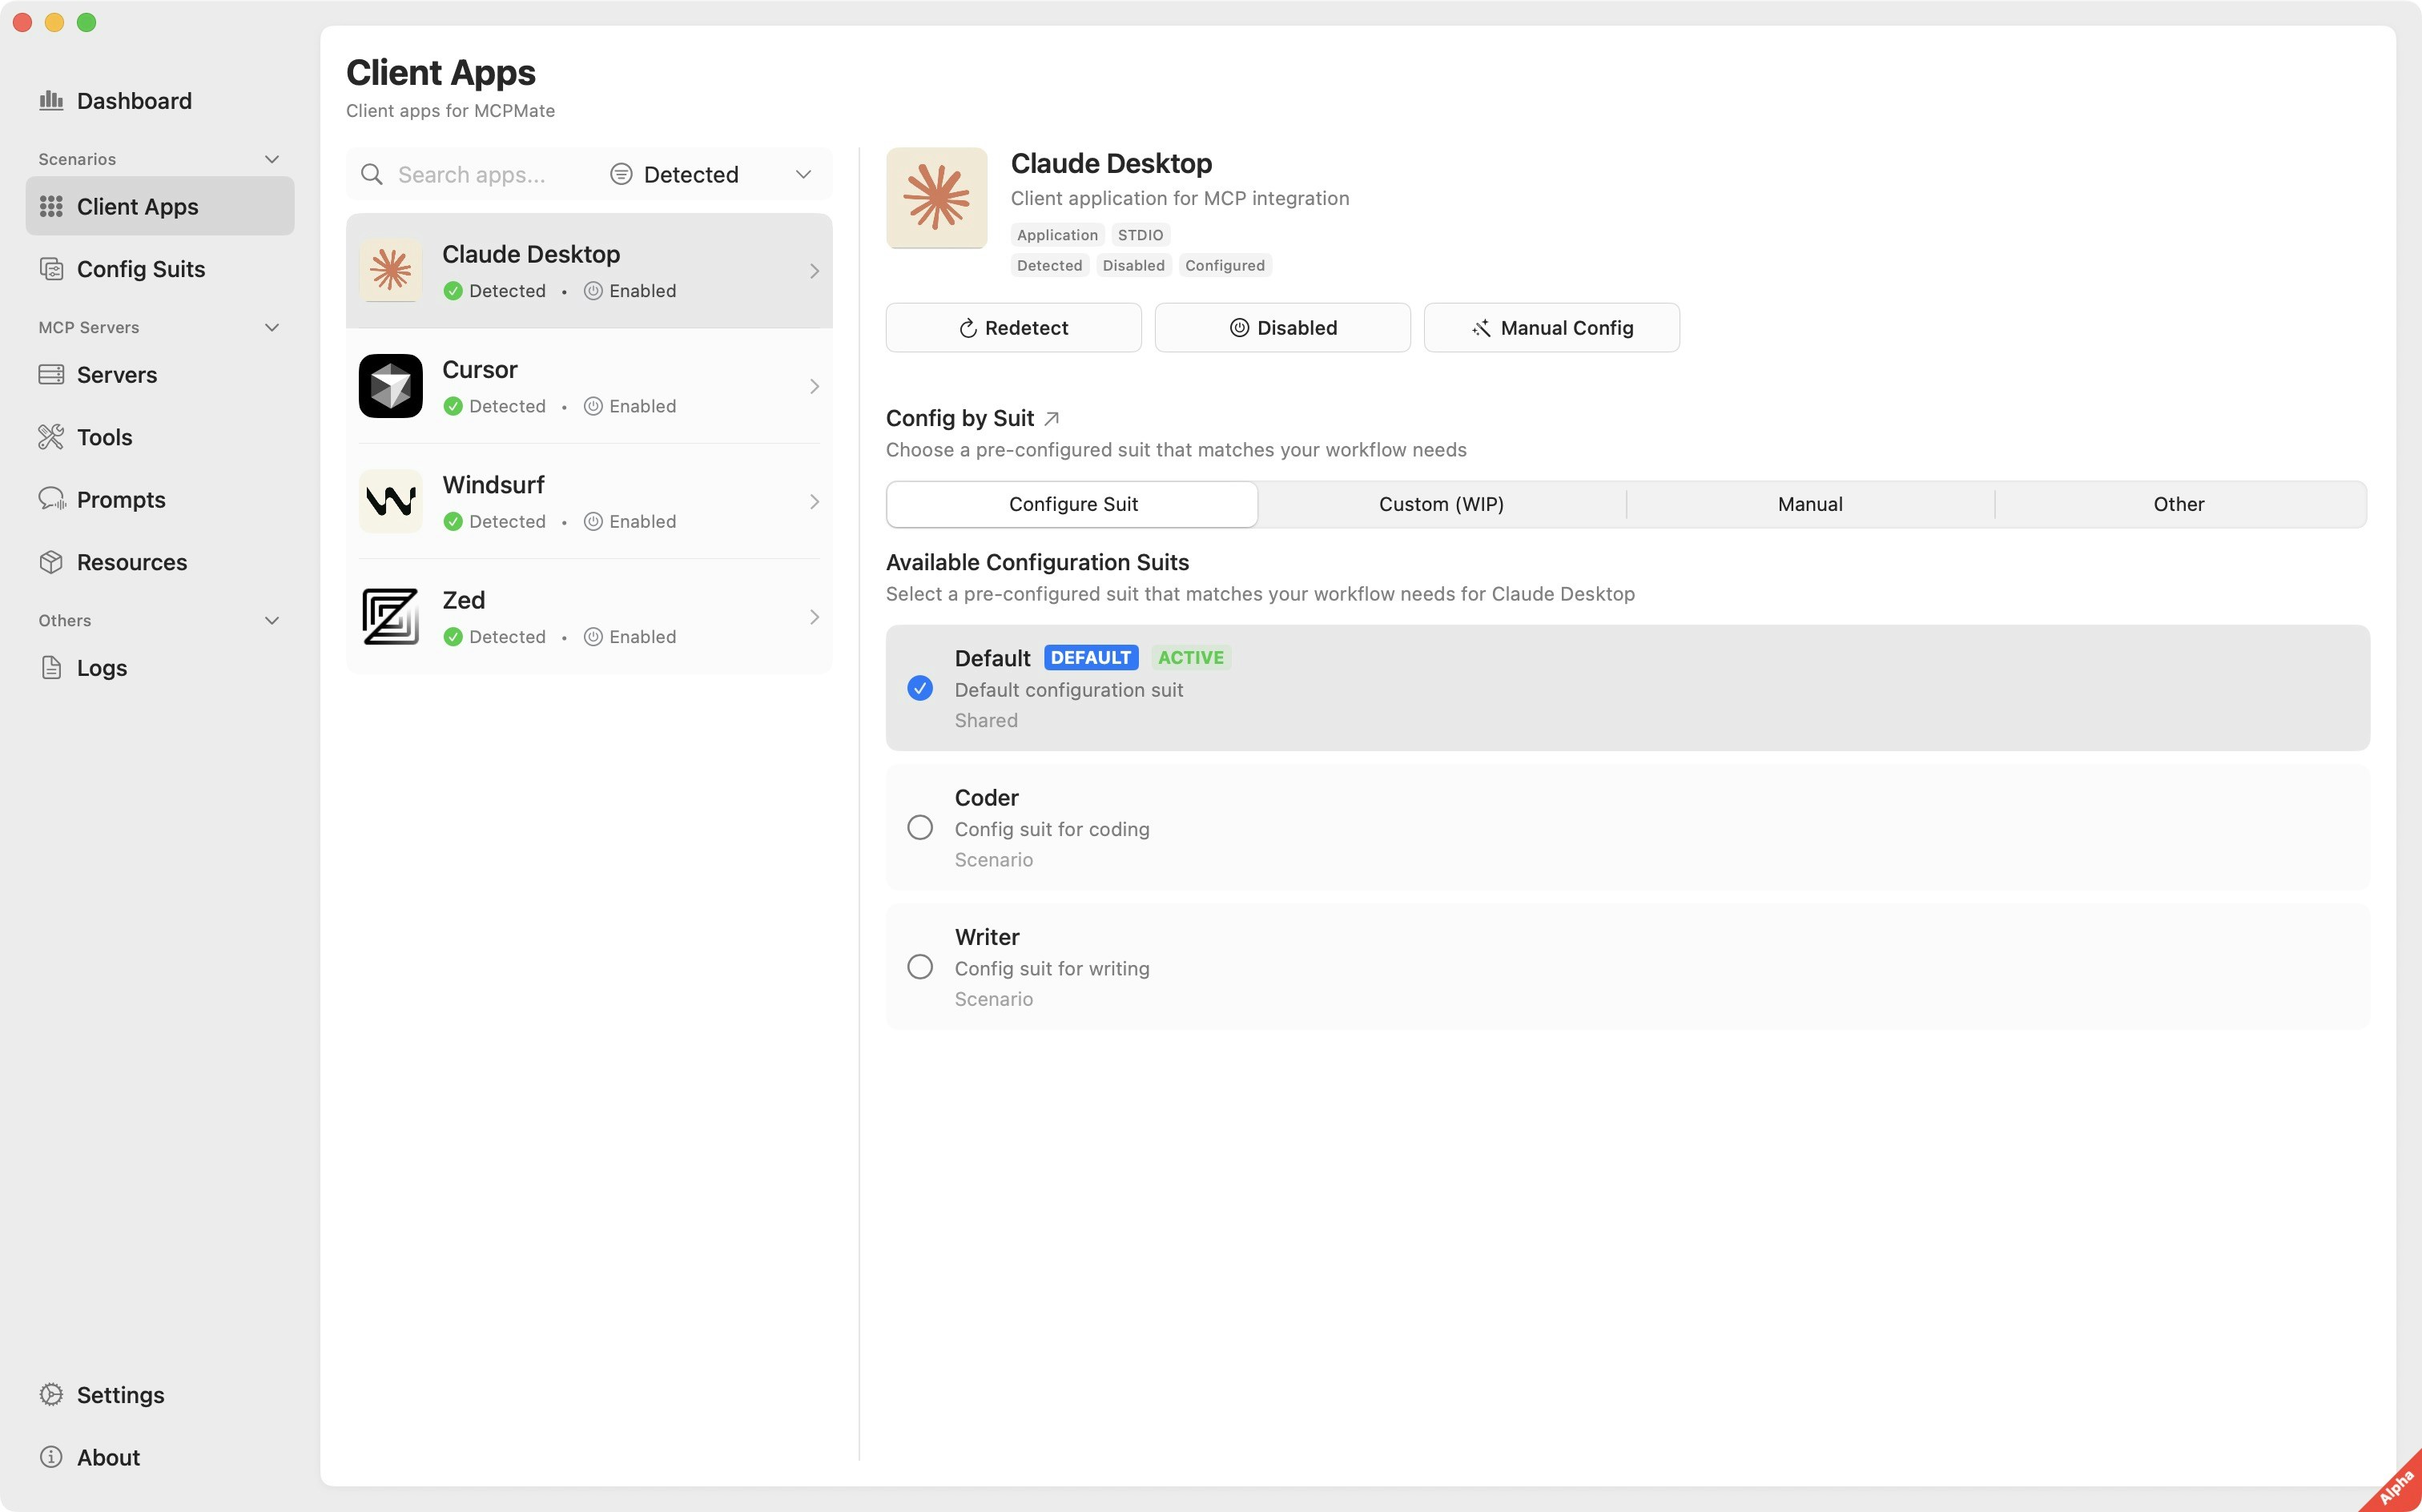Select the Config Suits sidebar item
Viewport: 2422px width, 1512px height.
click(141, 268)
